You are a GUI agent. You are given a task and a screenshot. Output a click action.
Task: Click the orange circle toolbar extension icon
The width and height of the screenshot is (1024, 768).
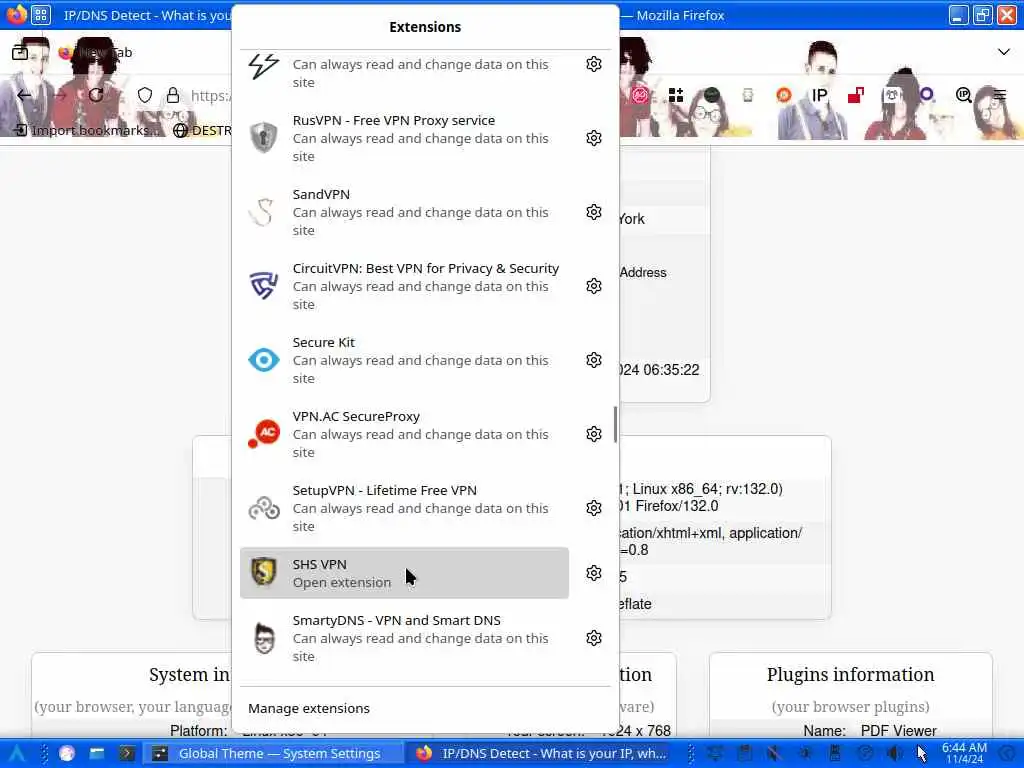(784, 95)
